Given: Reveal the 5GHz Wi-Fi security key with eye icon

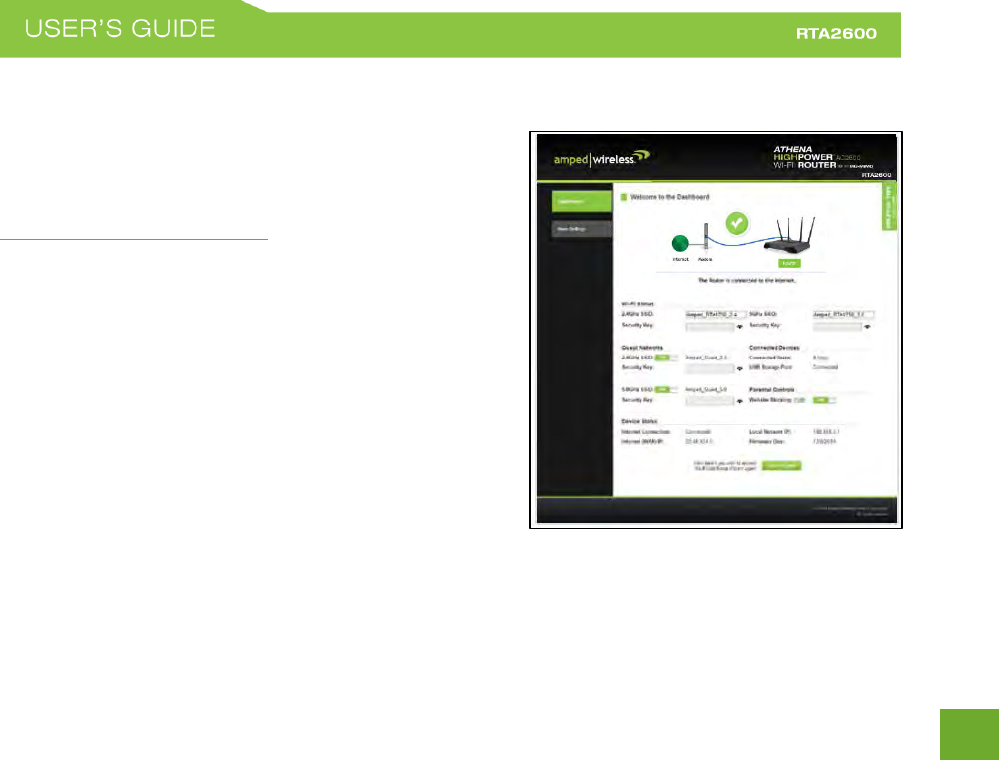Looking at the screenshot, I should click(x=867, y=327).
